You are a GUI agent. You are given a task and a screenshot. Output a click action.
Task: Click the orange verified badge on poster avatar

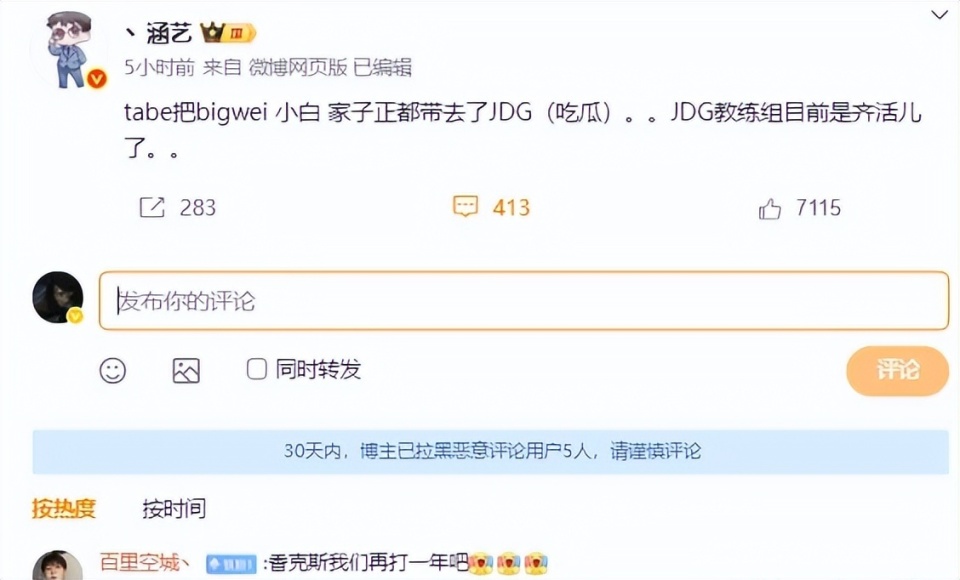pyautogui.click(x=97, y=78)
